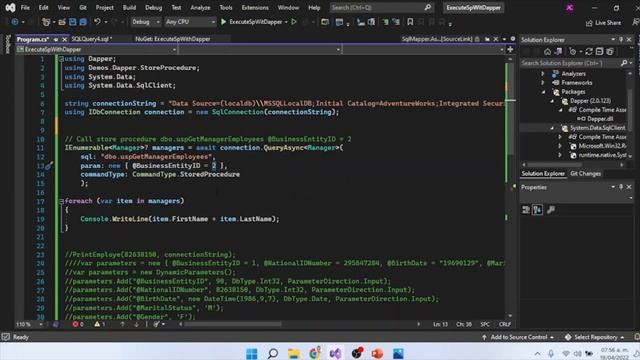Click the Save All icon
This screenshot has height=360, width=640.
click(x=83, y=22)
